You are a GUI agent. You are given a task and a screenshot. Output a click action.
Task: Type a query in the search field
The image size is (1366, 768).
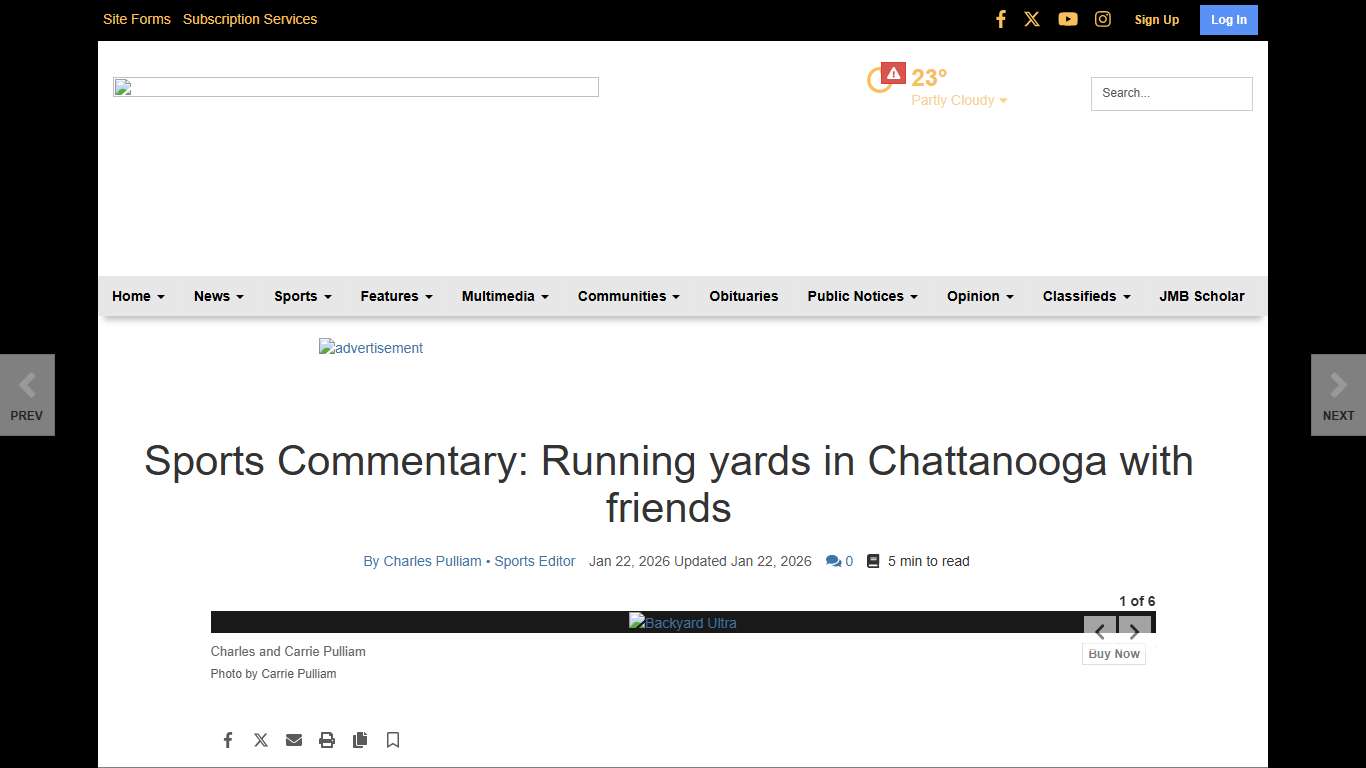[x=1170, y=93]
